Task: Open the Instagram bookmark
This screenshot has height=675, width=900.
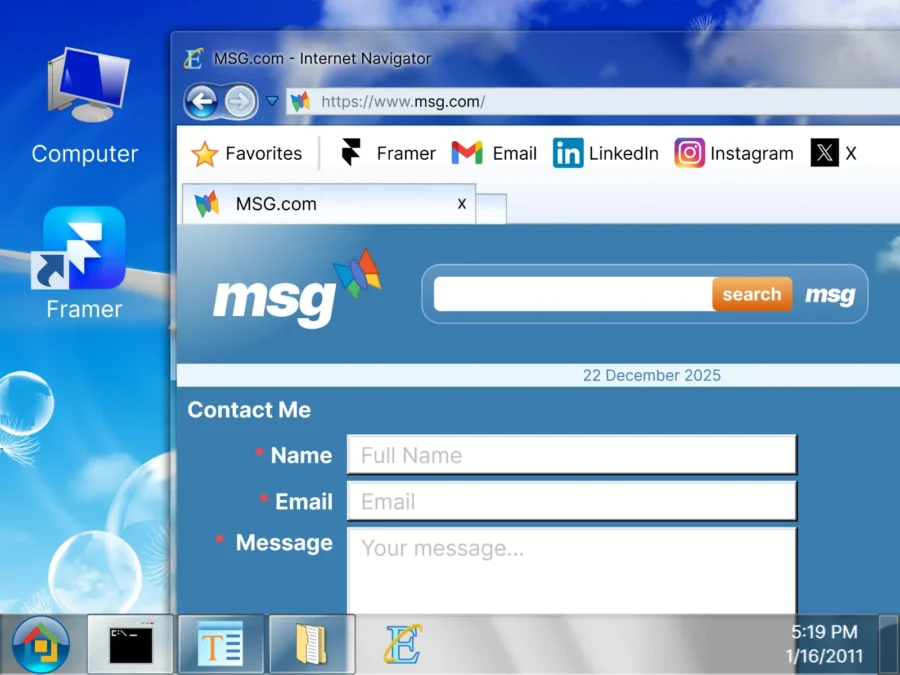Action: click(x=734, y=153)
